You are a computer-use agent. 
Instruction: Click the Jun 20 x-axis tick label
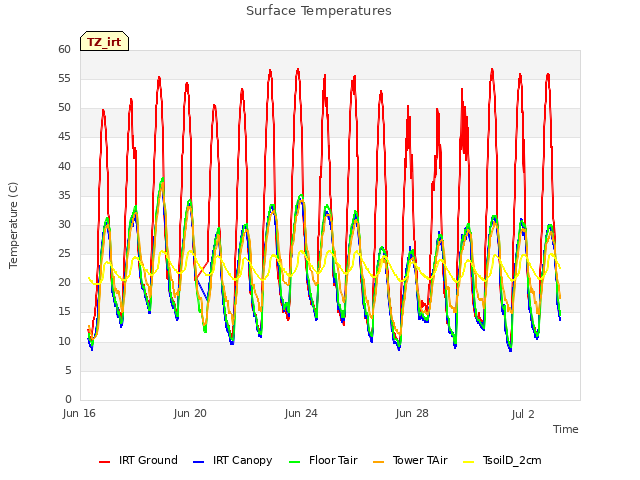pos(190,413)
